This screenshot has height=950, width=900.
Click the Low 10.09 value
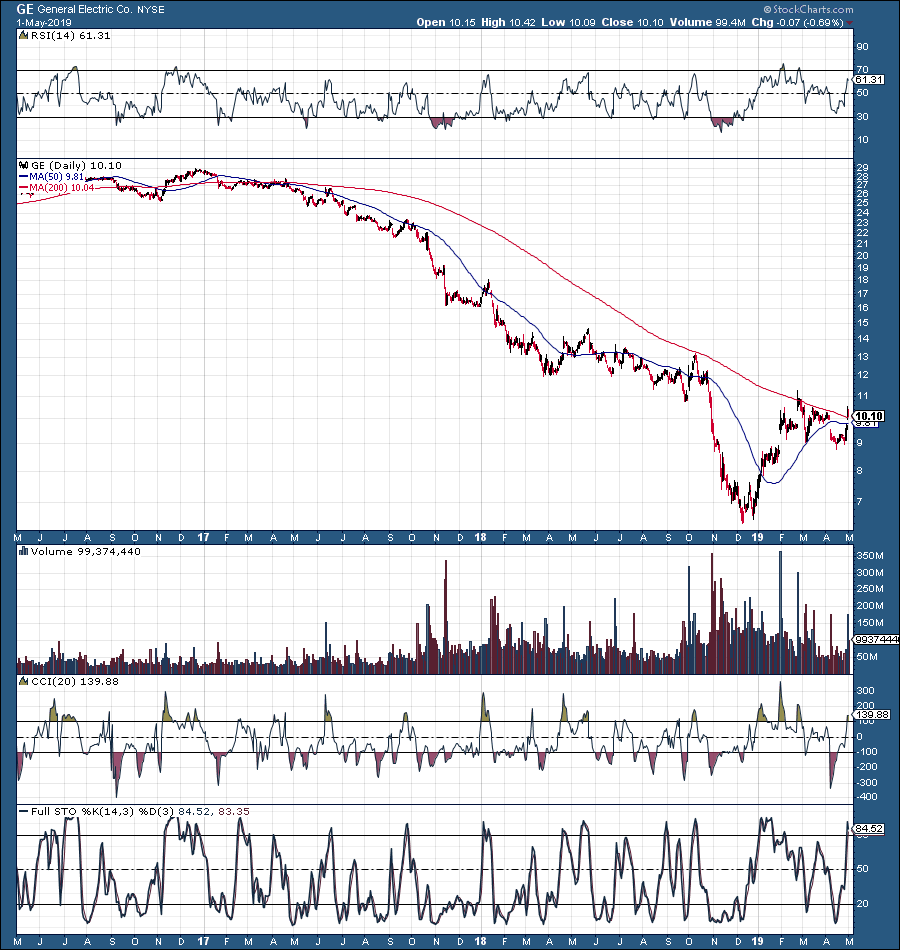(x=568, y=22)
